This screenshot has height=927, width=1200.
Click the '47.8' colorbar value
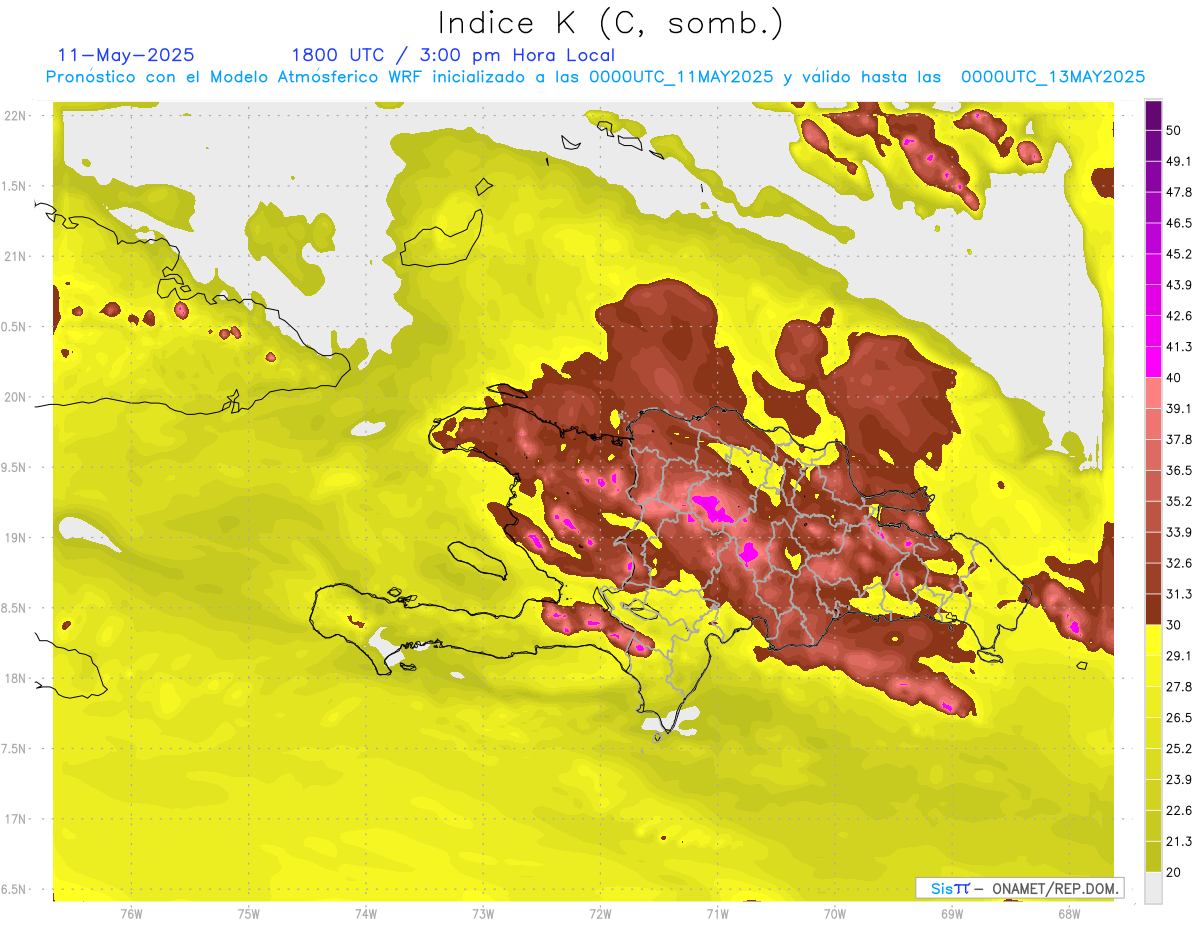pos(1179,192)
